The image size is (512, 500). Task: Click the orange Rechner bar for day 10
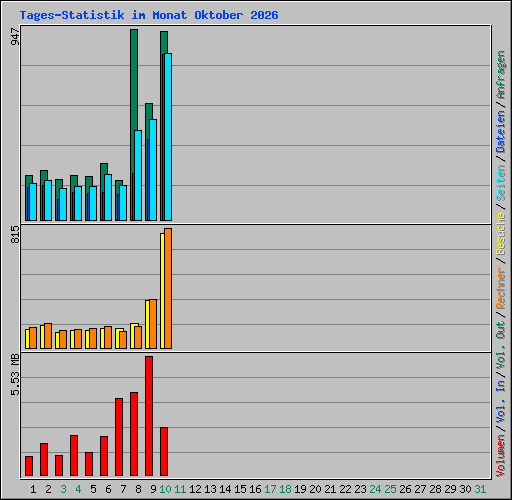click(x=168, y=289)
